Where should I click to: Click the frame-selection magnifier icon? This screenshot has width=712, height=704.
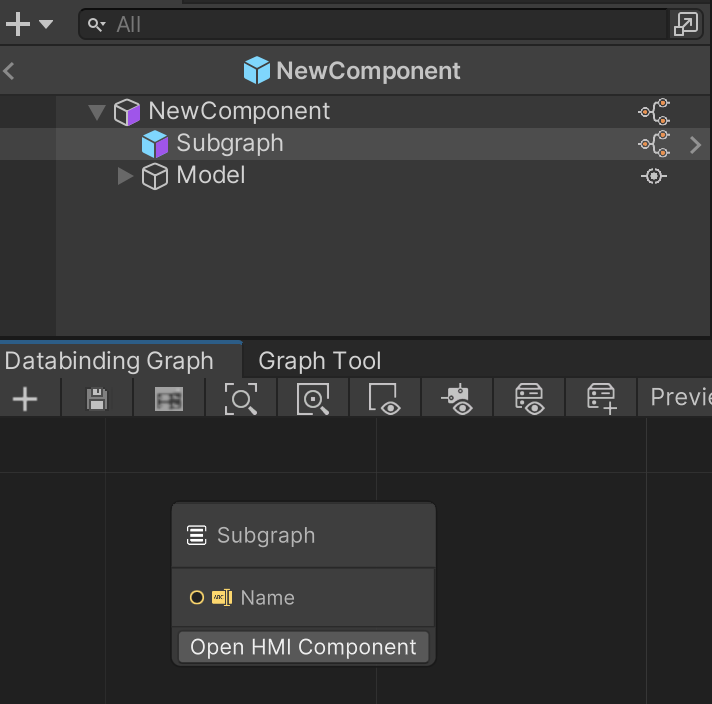312,399
